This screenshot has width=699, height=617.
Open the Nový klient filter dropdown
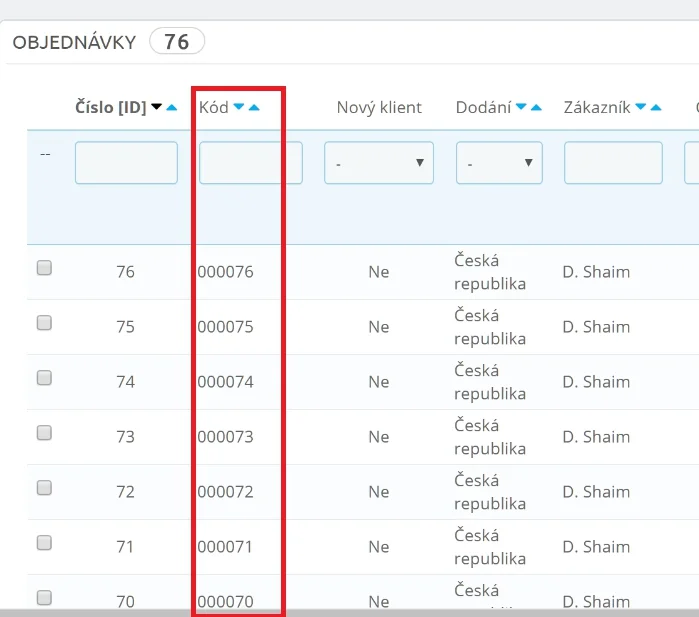coord(378,163)
